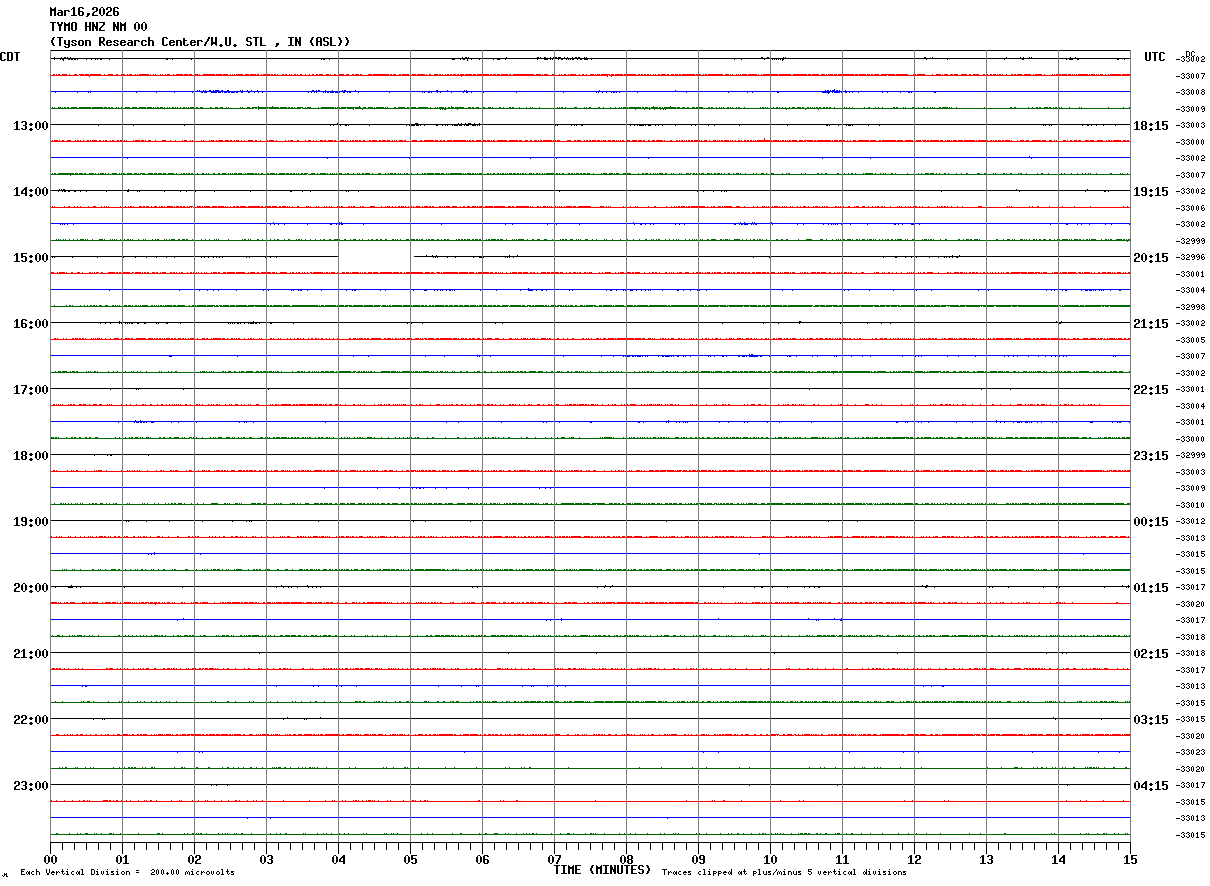The width and height of the screenshot is (1210, 886).
Task: Click the DC offset value -33023
Action: point(1191,752)
